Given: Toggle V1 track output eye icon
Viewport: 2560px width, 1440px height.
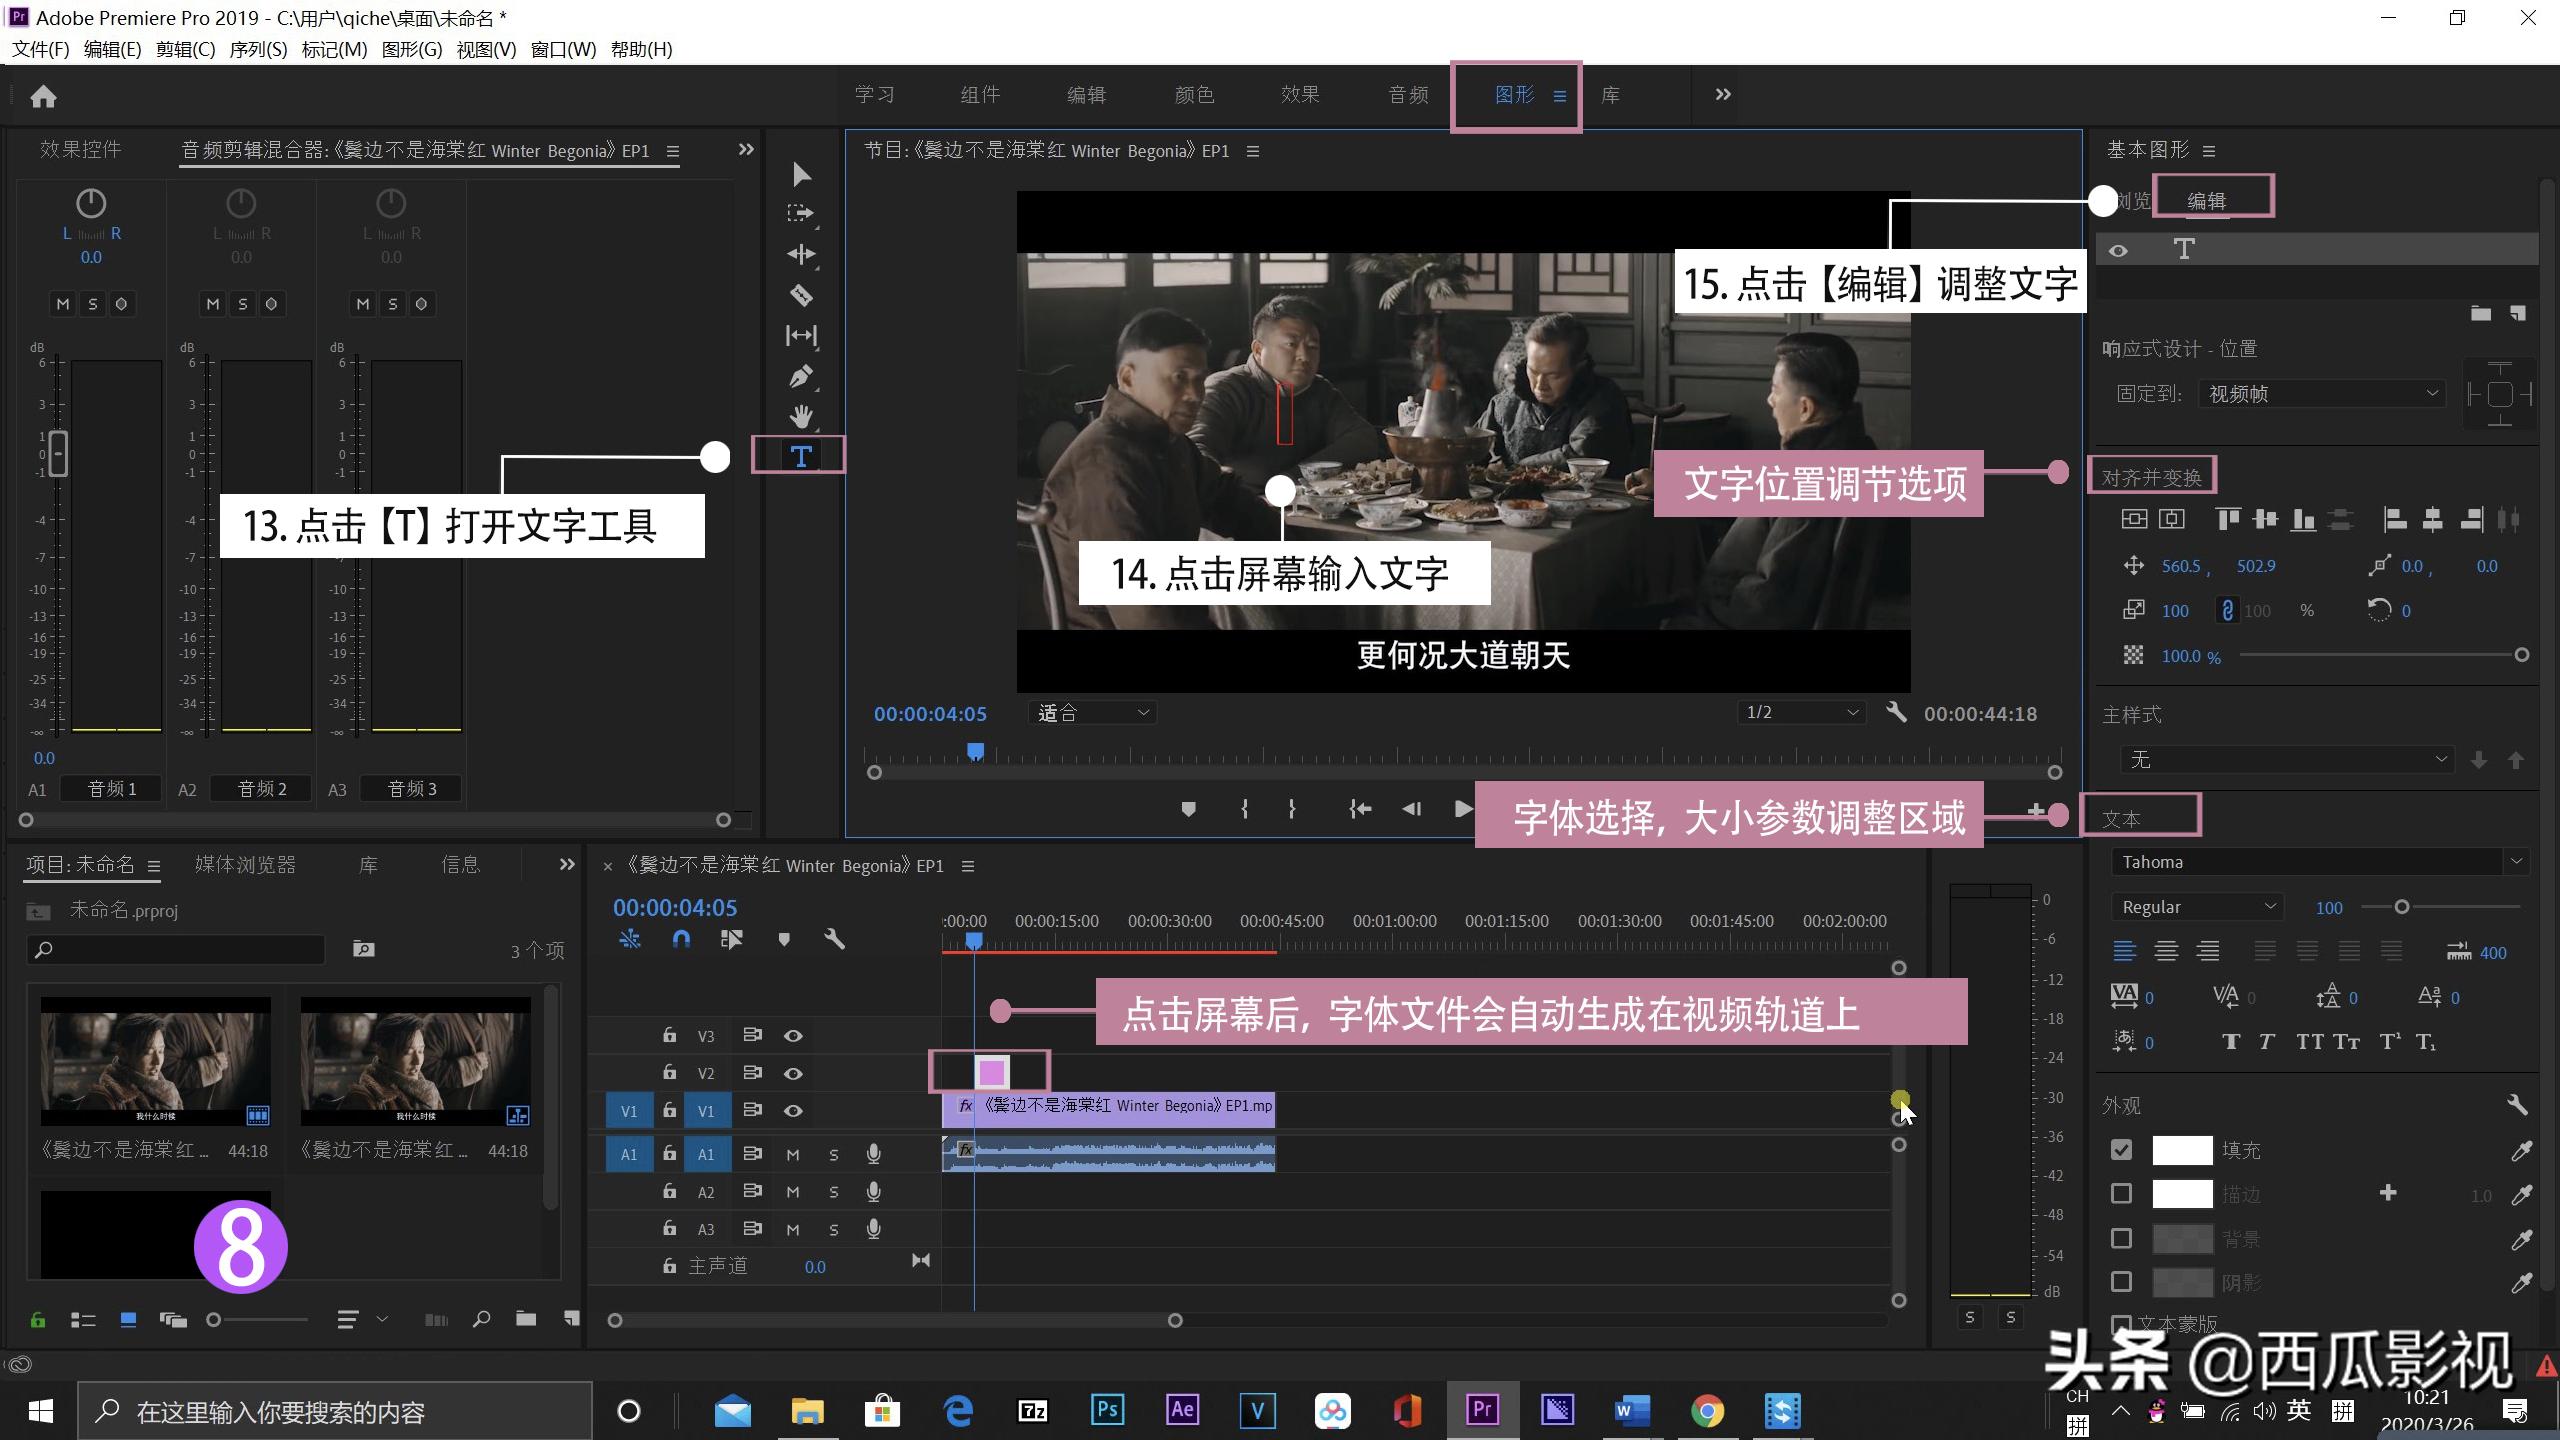Looking at the screenshot, I should (793, 1110).
